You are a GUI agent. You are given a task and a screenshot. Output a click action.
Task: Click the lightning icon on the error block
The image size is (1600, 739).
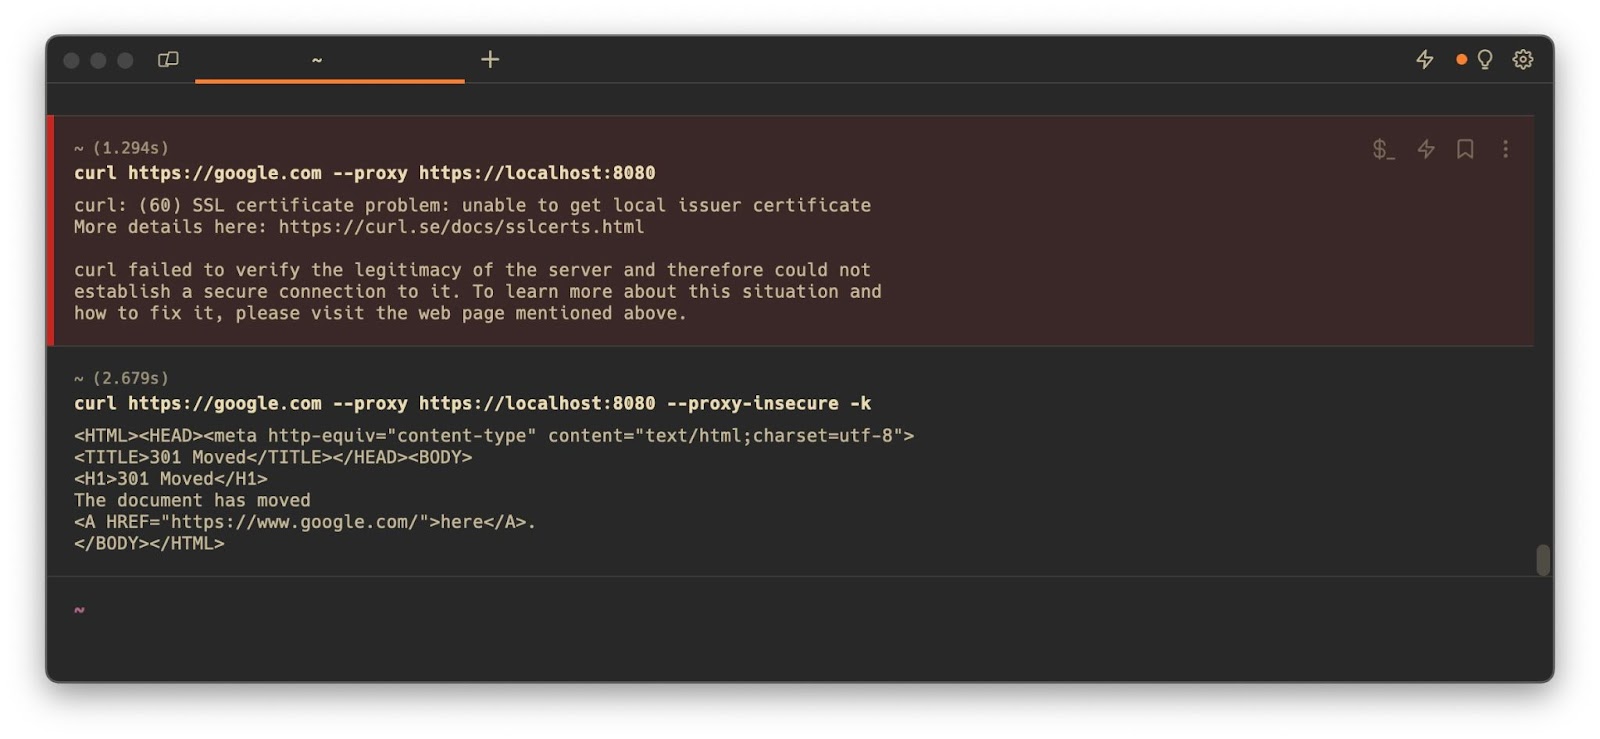coord(1426,149)
